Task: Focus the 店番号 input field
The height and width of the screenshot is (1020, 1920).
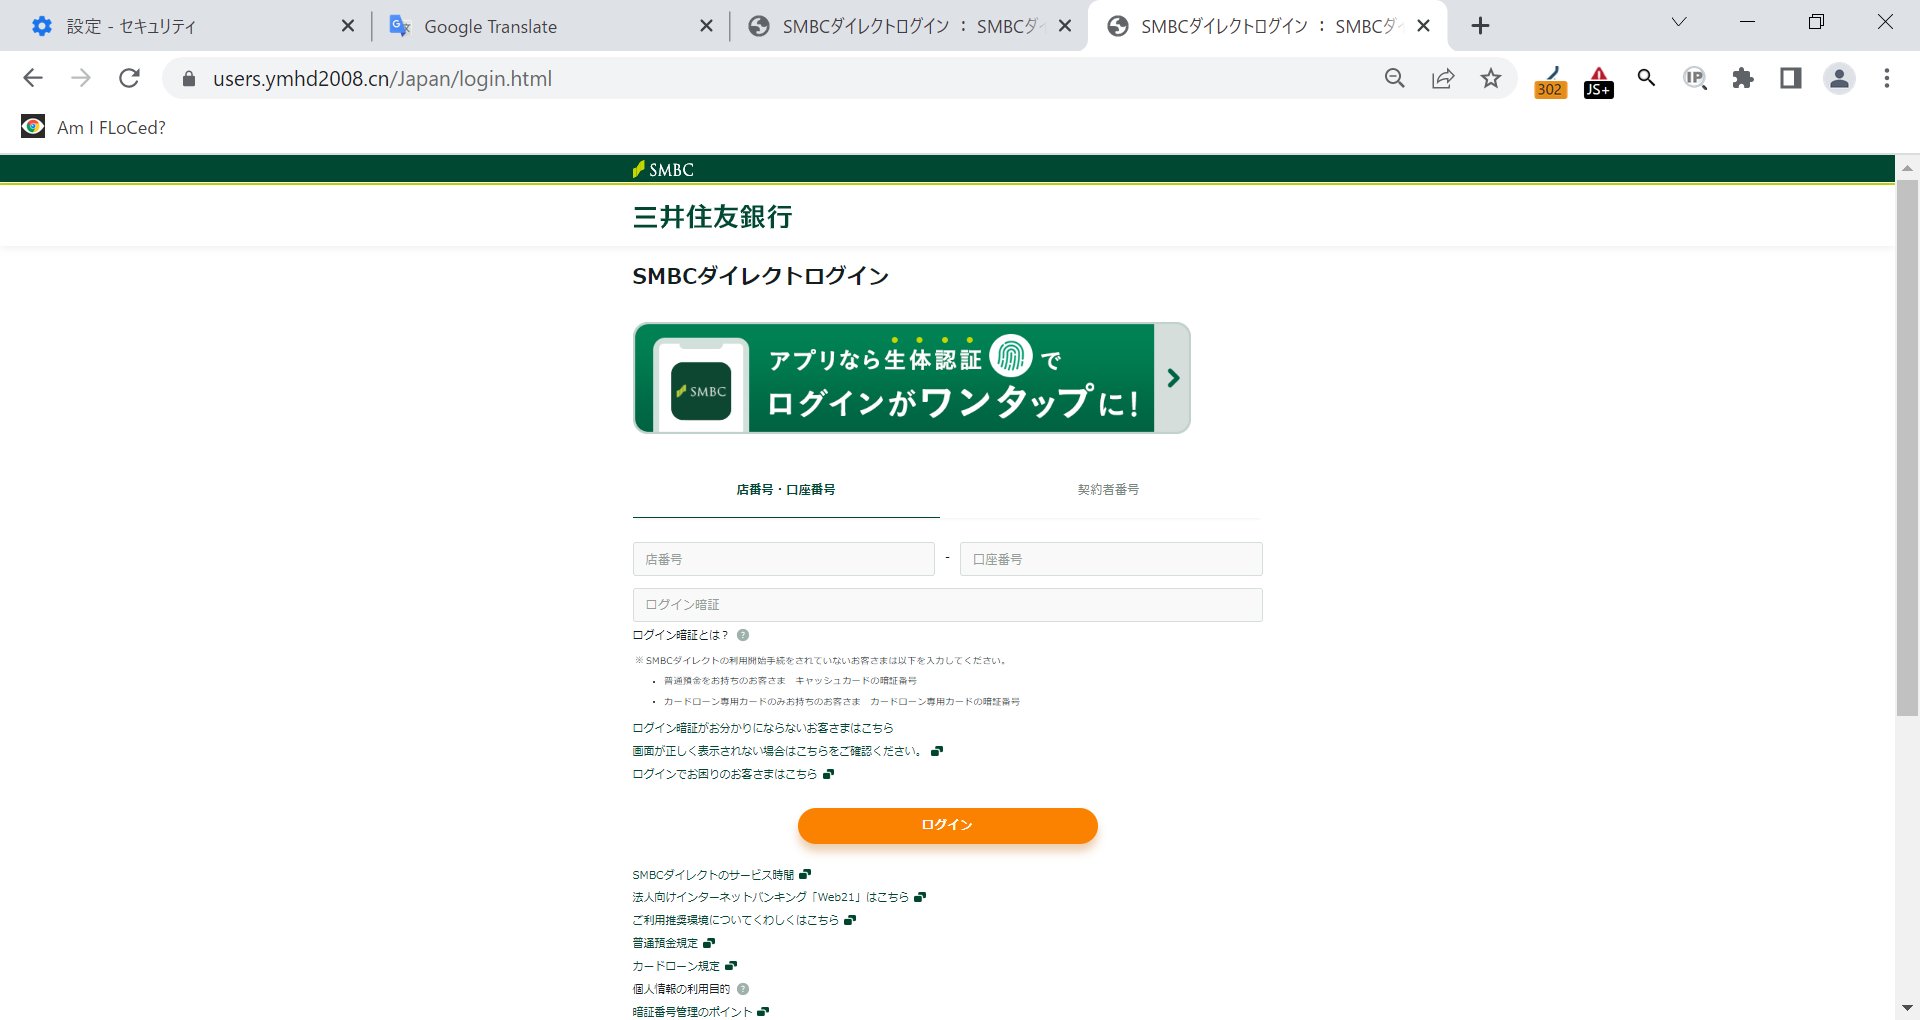Action: (784, 559)
